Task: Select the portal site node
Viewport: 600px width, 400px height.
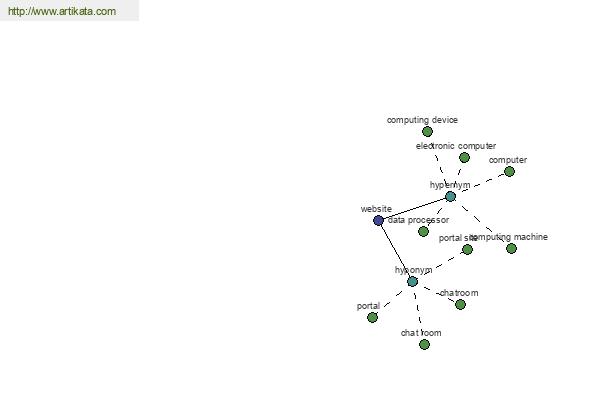Action: [467, 250]
